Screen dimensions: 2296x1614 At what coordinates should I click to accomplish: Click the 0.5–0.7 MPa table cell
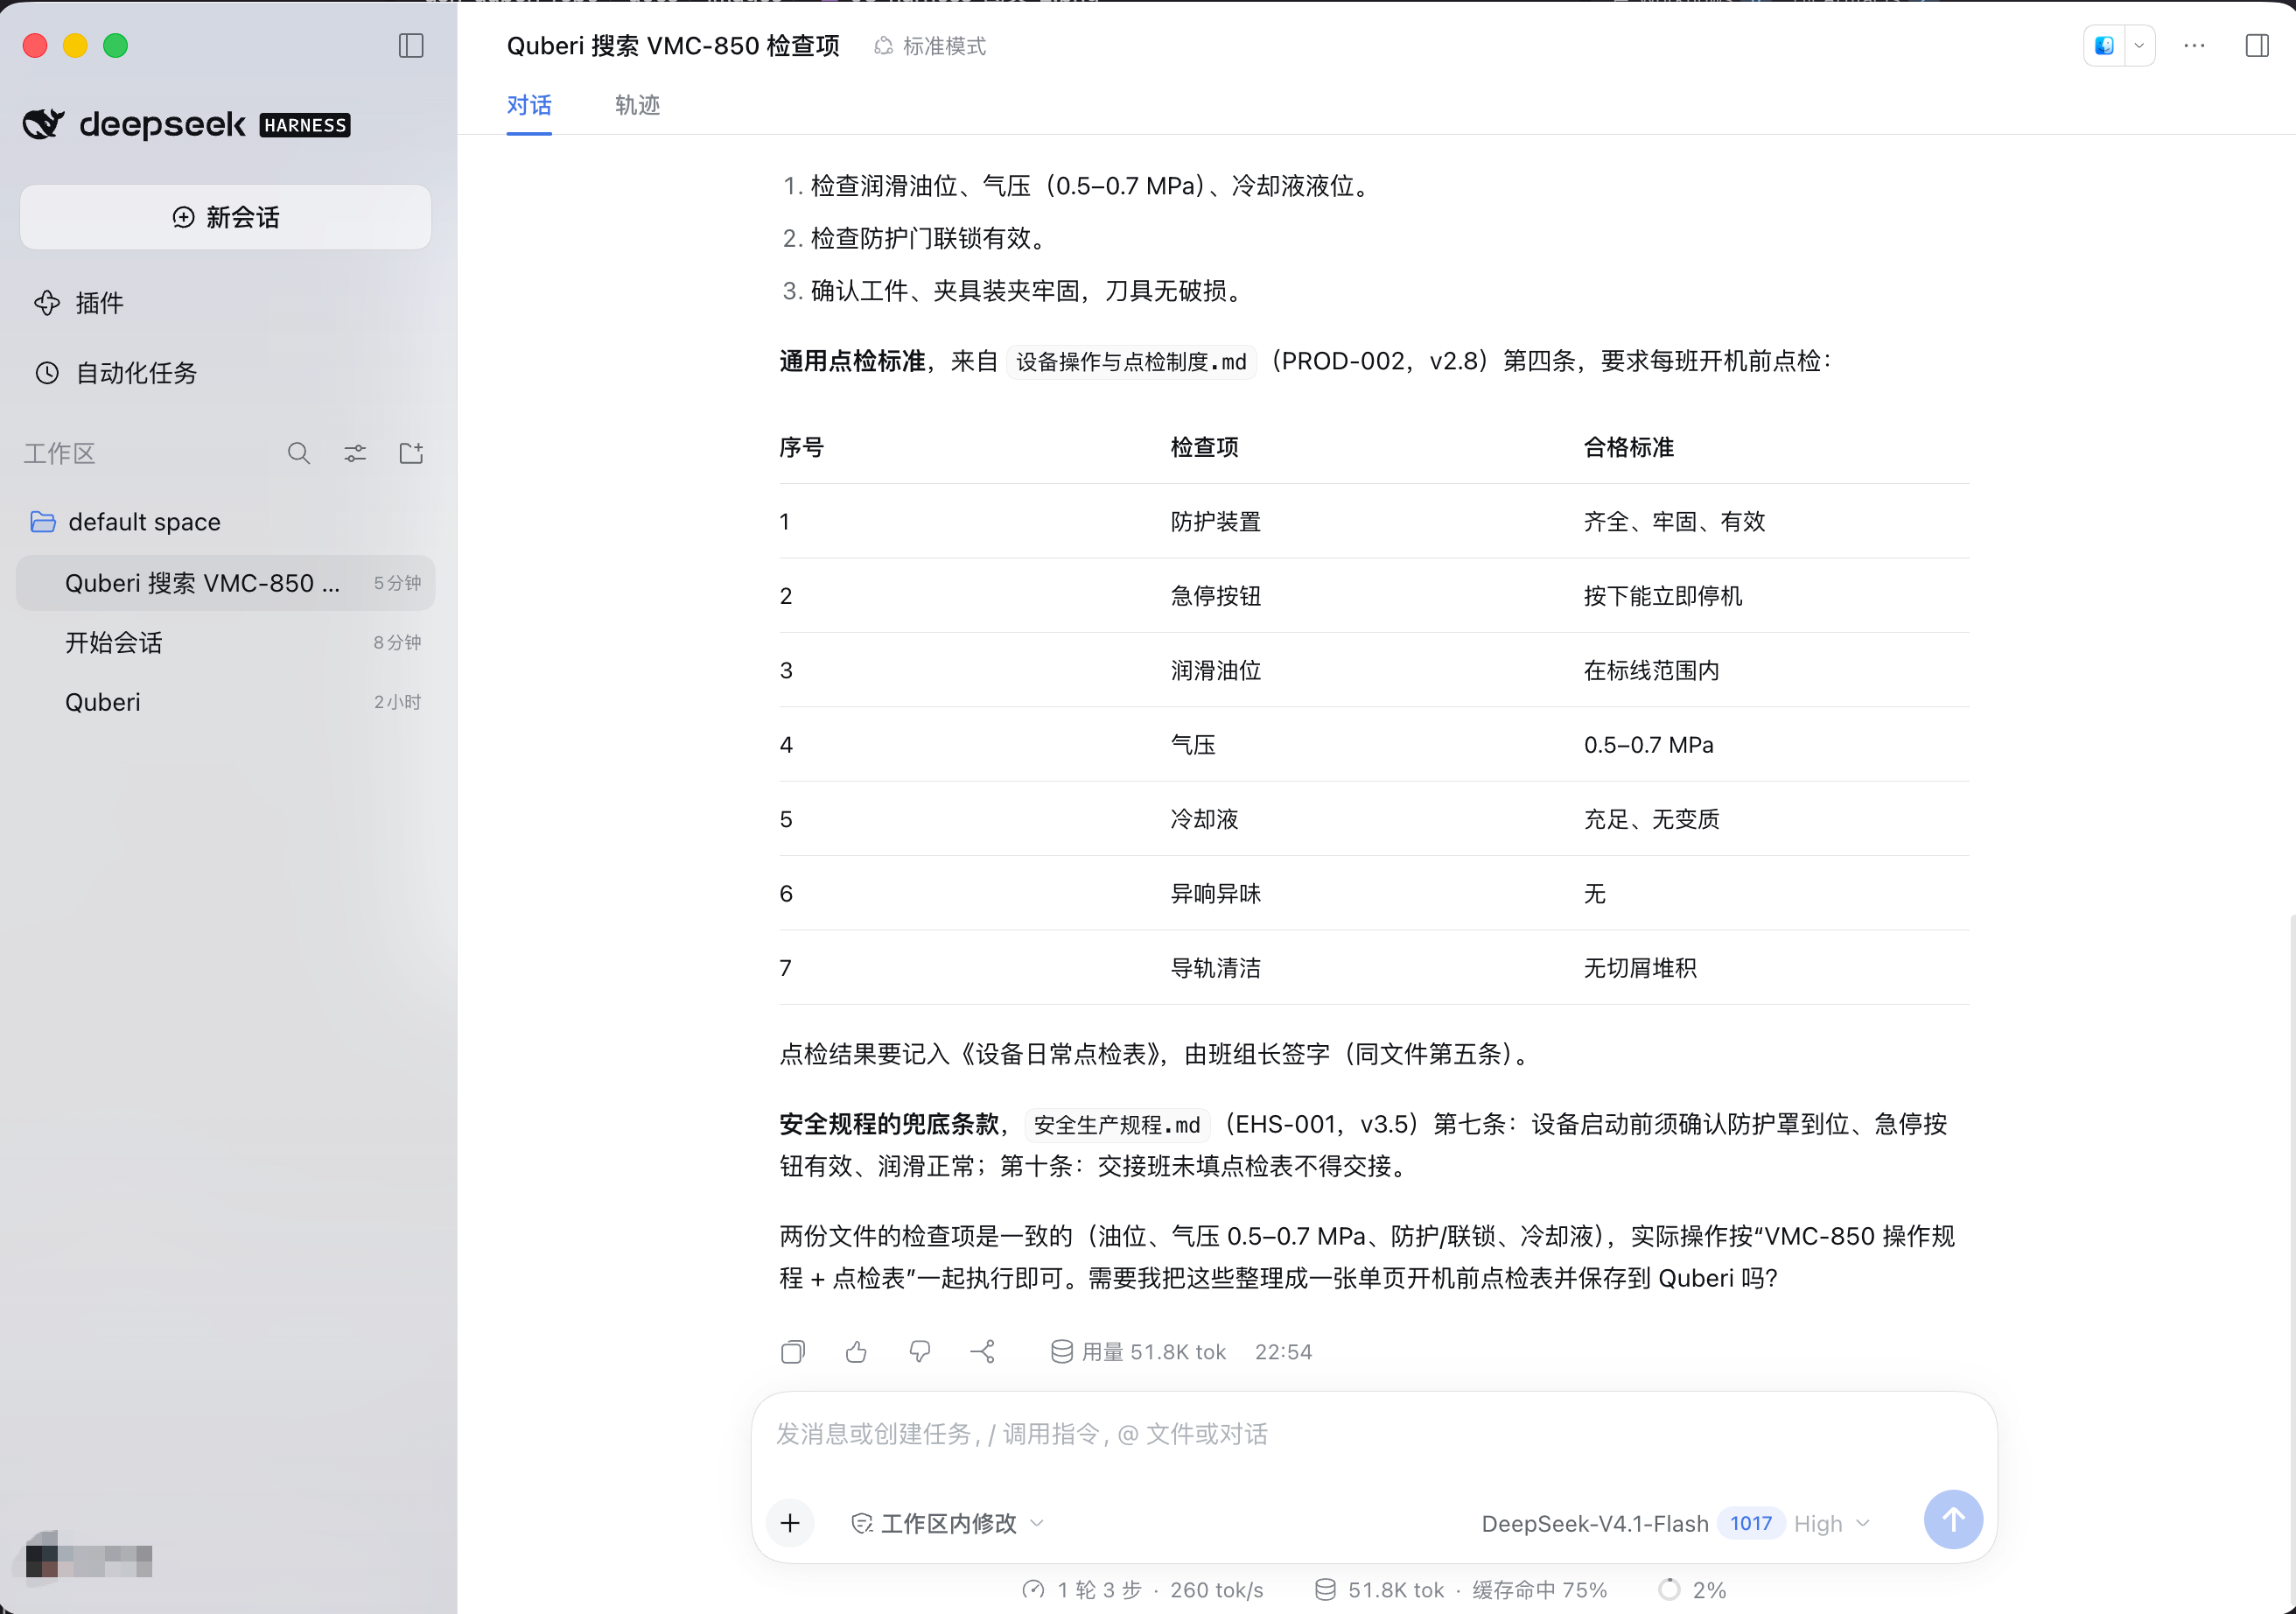tap(1648, 745)
